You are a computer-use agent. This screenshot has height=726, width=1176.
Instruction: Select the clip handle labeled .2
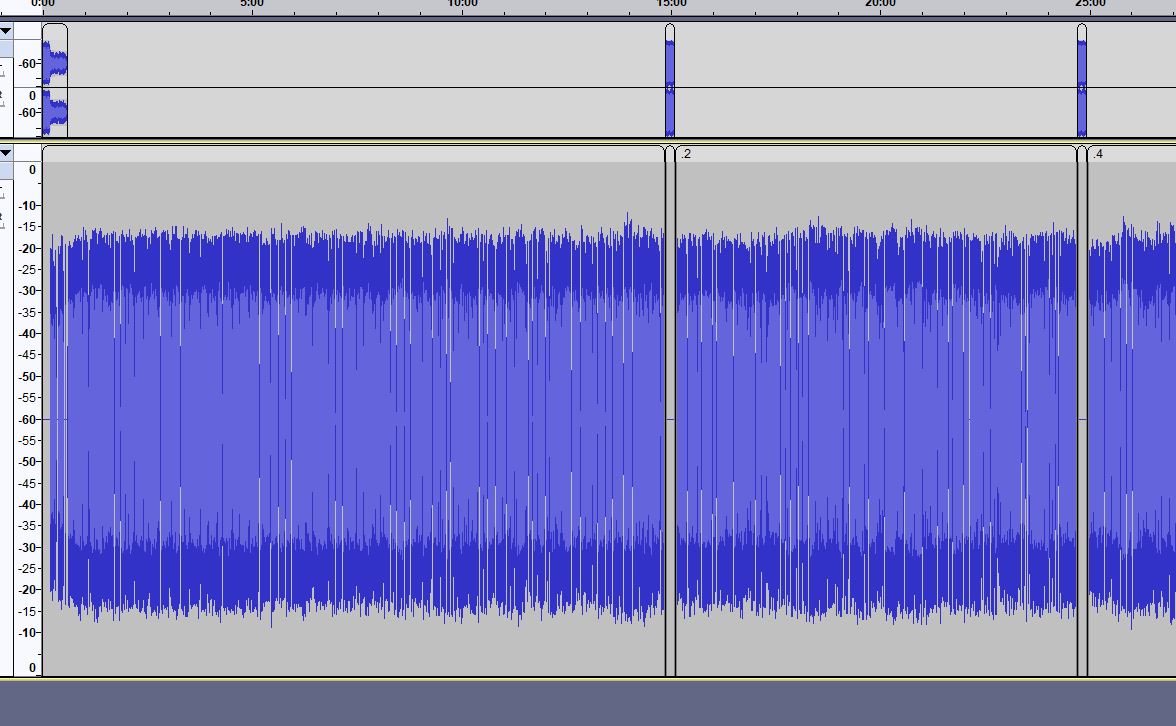(x=875, y=154)
